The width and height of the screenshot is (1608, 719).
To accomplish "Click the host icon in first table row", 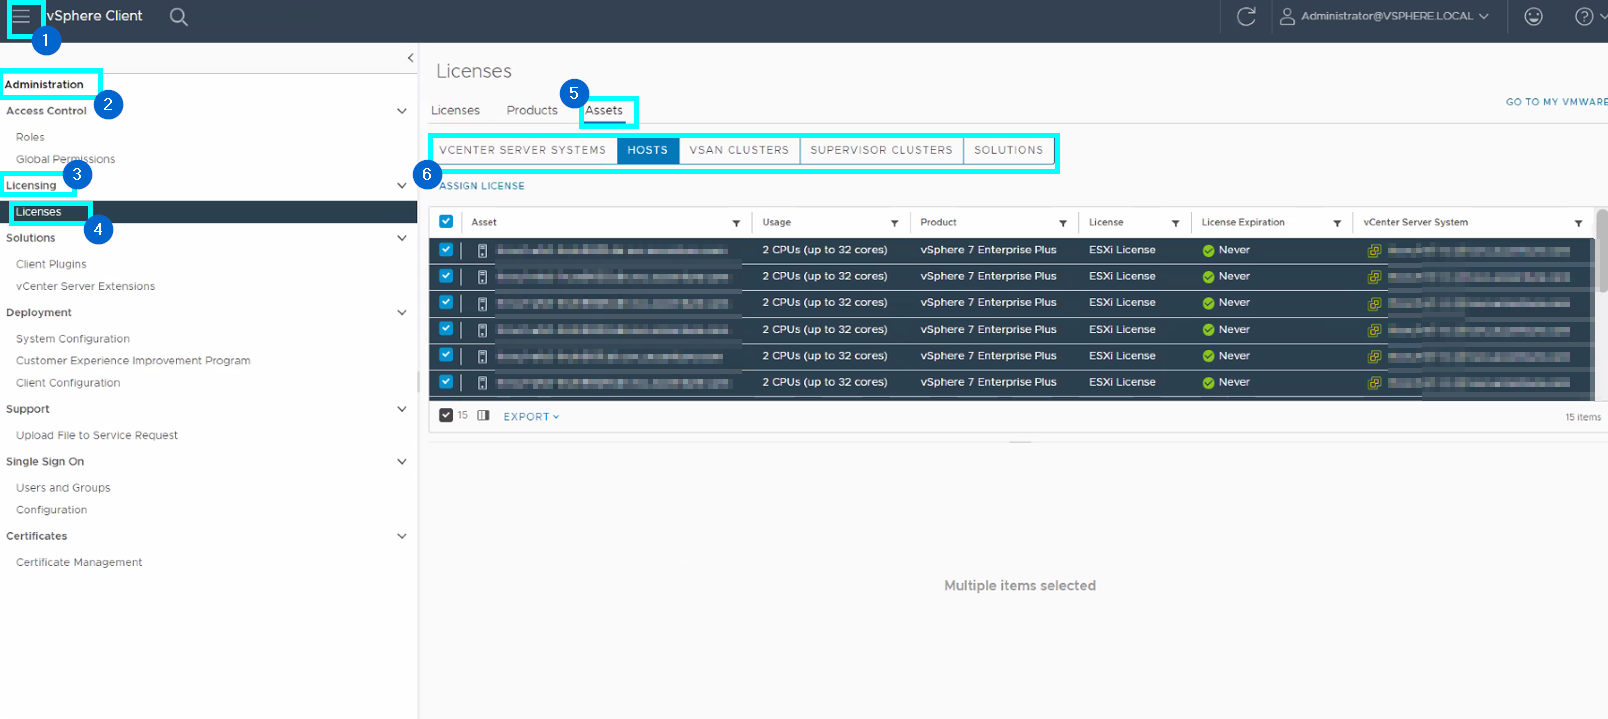I will [x=482, y=251].
